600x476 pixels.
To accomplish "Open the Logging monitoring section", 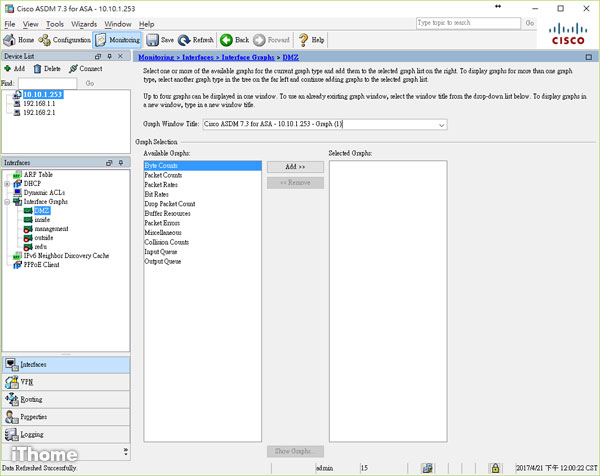I will tap(66, 434).
